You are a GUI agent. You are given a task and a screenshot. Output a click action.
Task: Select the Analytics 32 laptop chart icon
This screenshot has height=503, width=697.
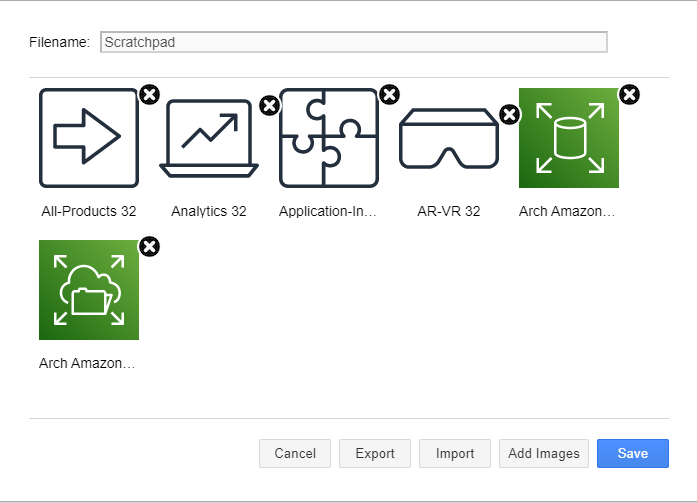208,138
